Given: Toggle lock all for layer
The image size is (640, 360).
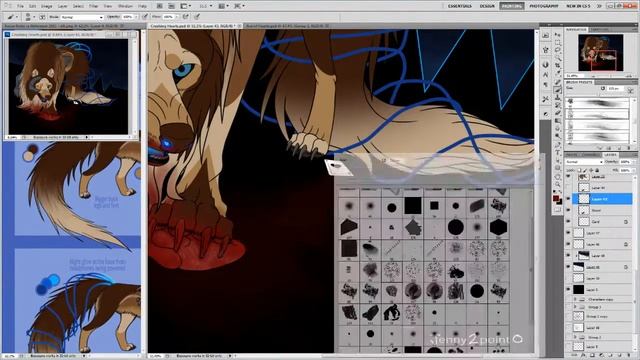Looking at the screenshot, I should tap(597, 170).
